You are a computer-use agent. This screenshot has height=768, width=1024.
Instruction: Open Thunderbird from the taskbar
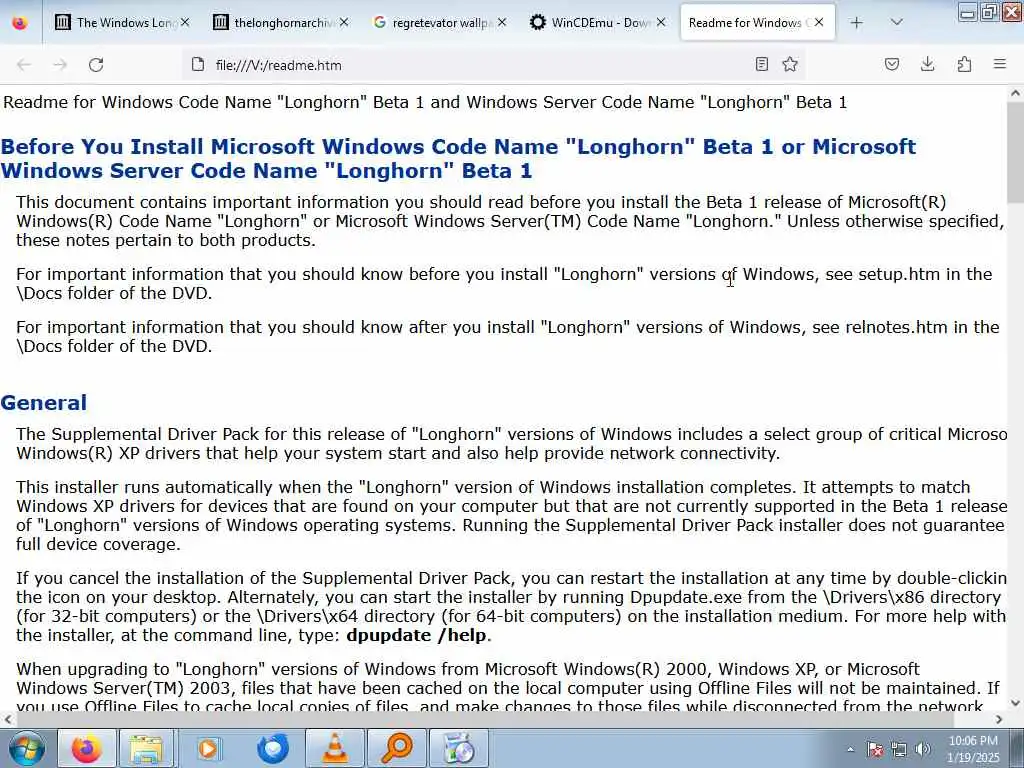(272, 748)
